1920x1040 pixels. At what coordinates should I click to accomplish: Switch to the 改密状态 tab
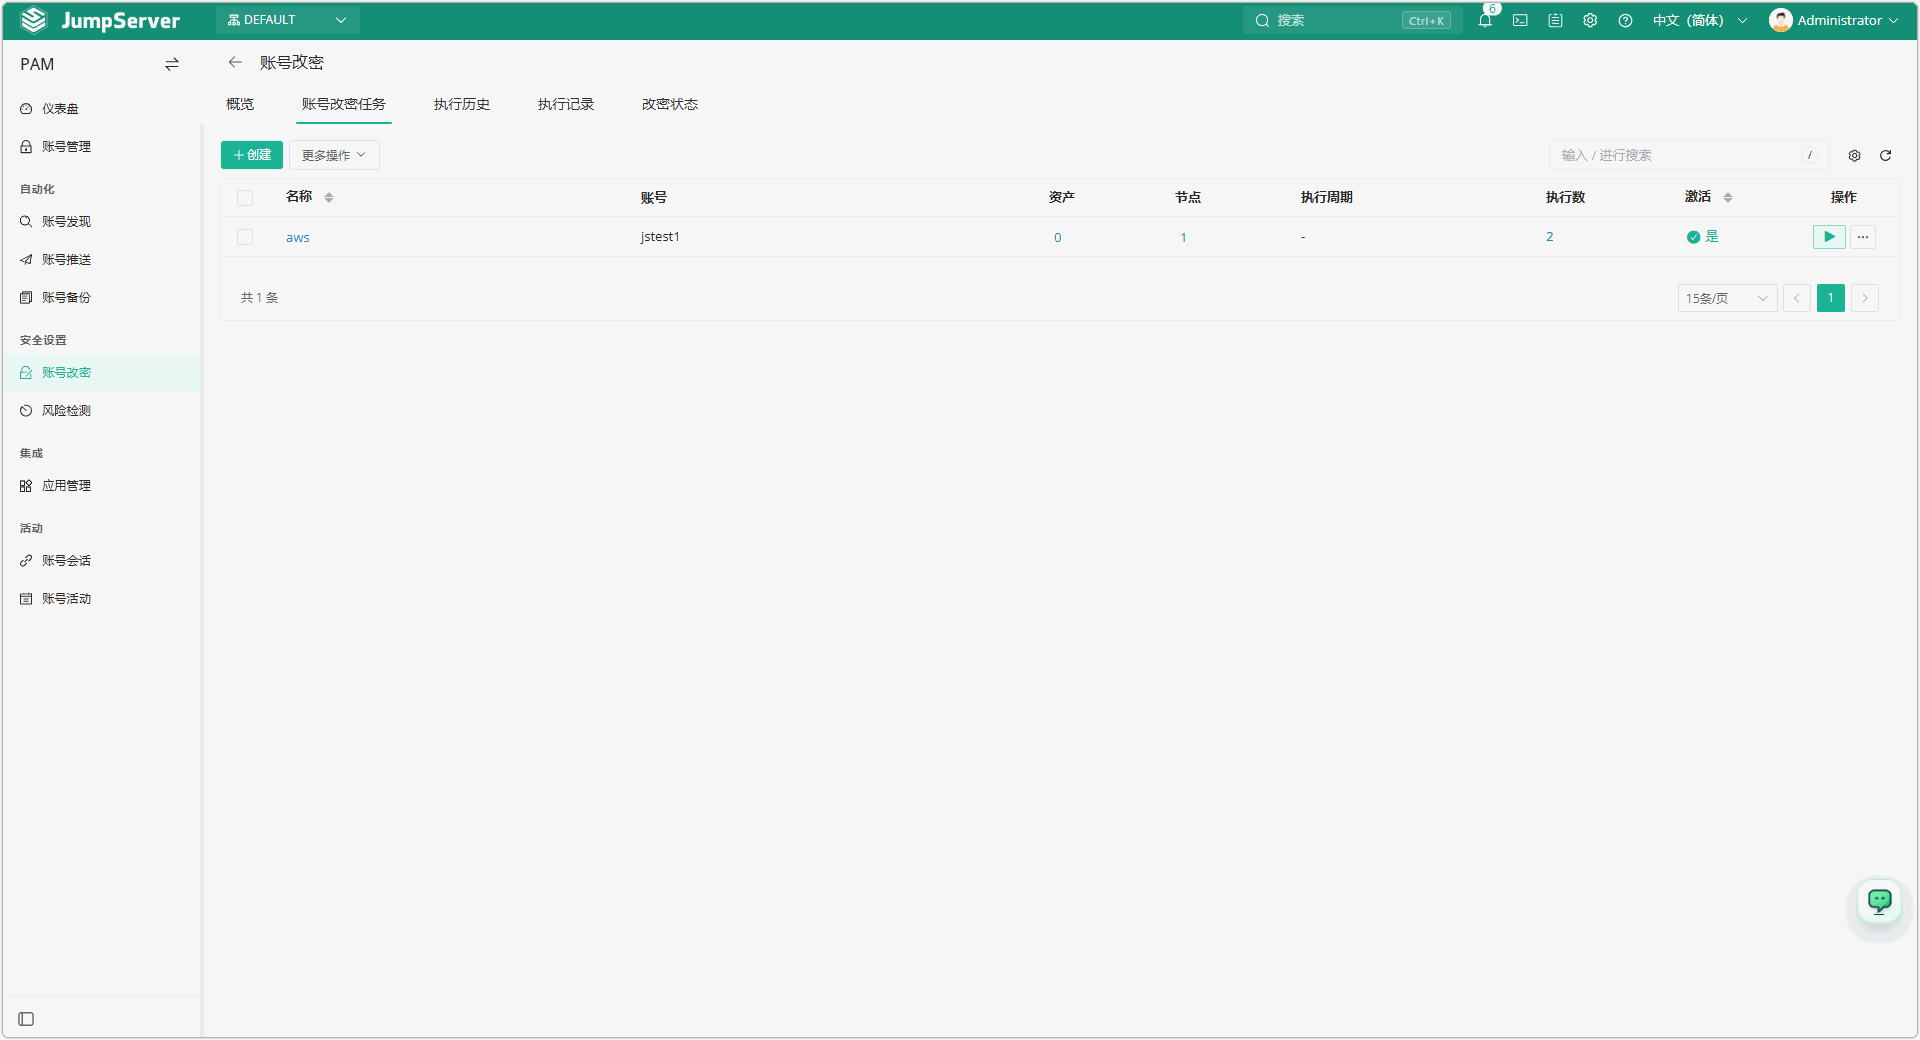coord(670,104)
